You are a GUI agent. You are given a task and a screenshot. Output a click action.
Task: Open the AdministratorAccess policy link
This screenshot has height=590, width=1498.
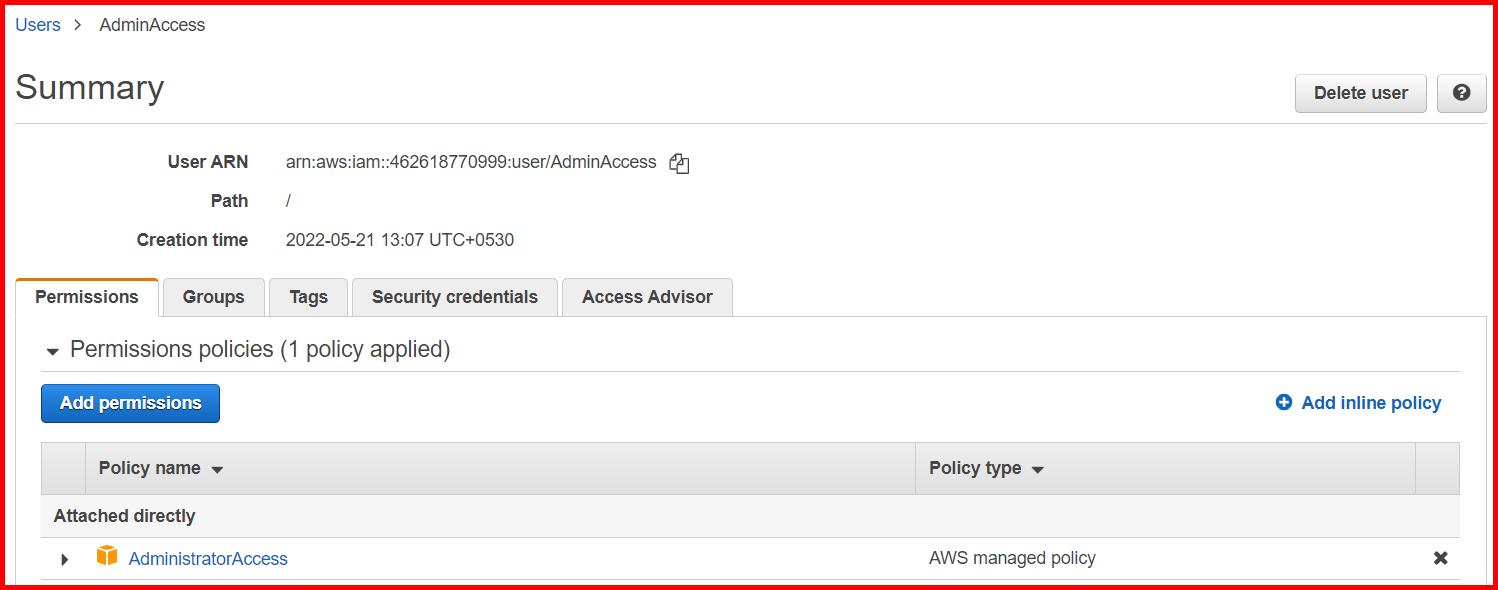click(x=207, y=558)
